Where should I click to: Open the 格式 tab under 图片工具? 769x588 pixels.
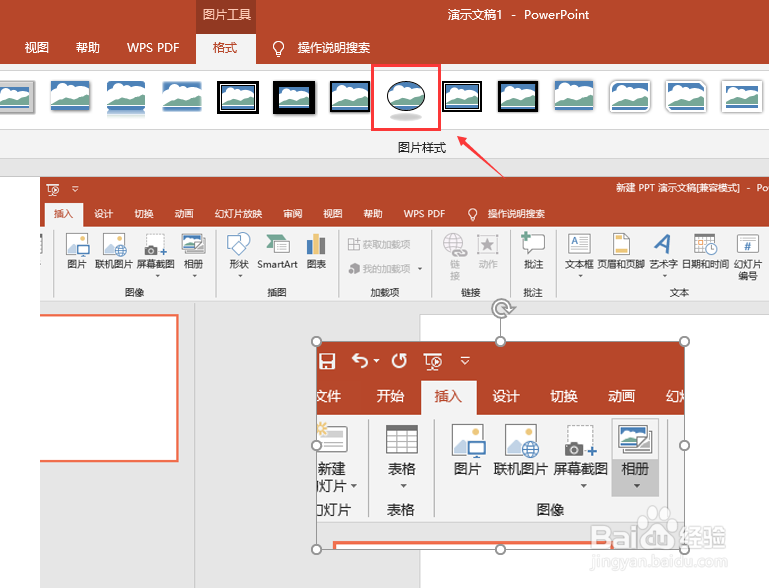click(225, 48)
